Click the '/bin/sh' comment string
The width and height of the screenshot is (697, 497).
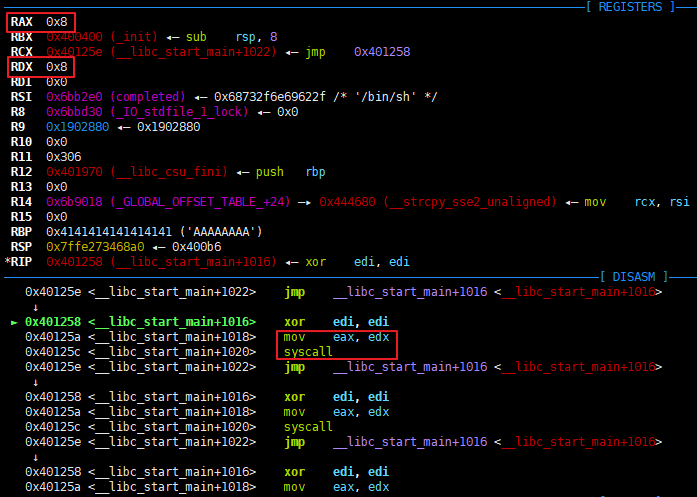click(x=385, y=97)
